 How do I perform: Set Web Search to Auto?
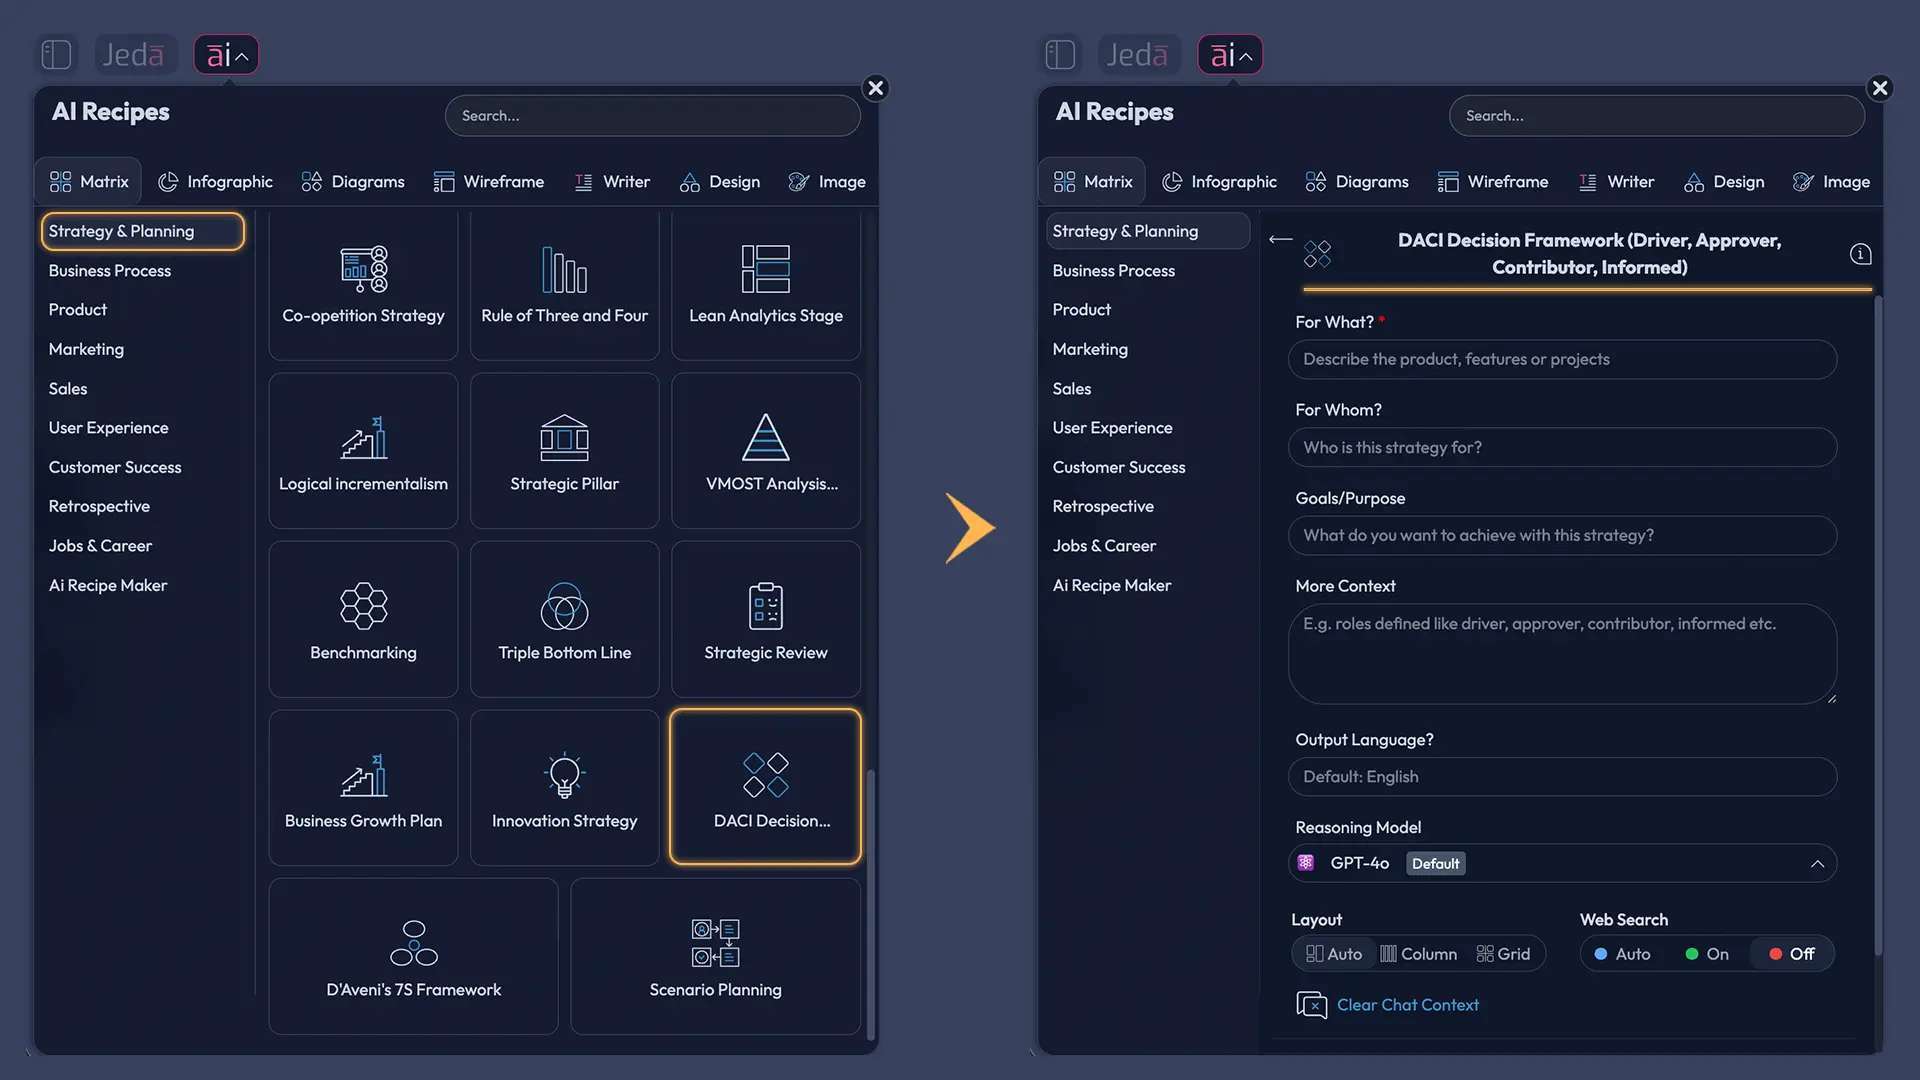(x=1622, y=954)
